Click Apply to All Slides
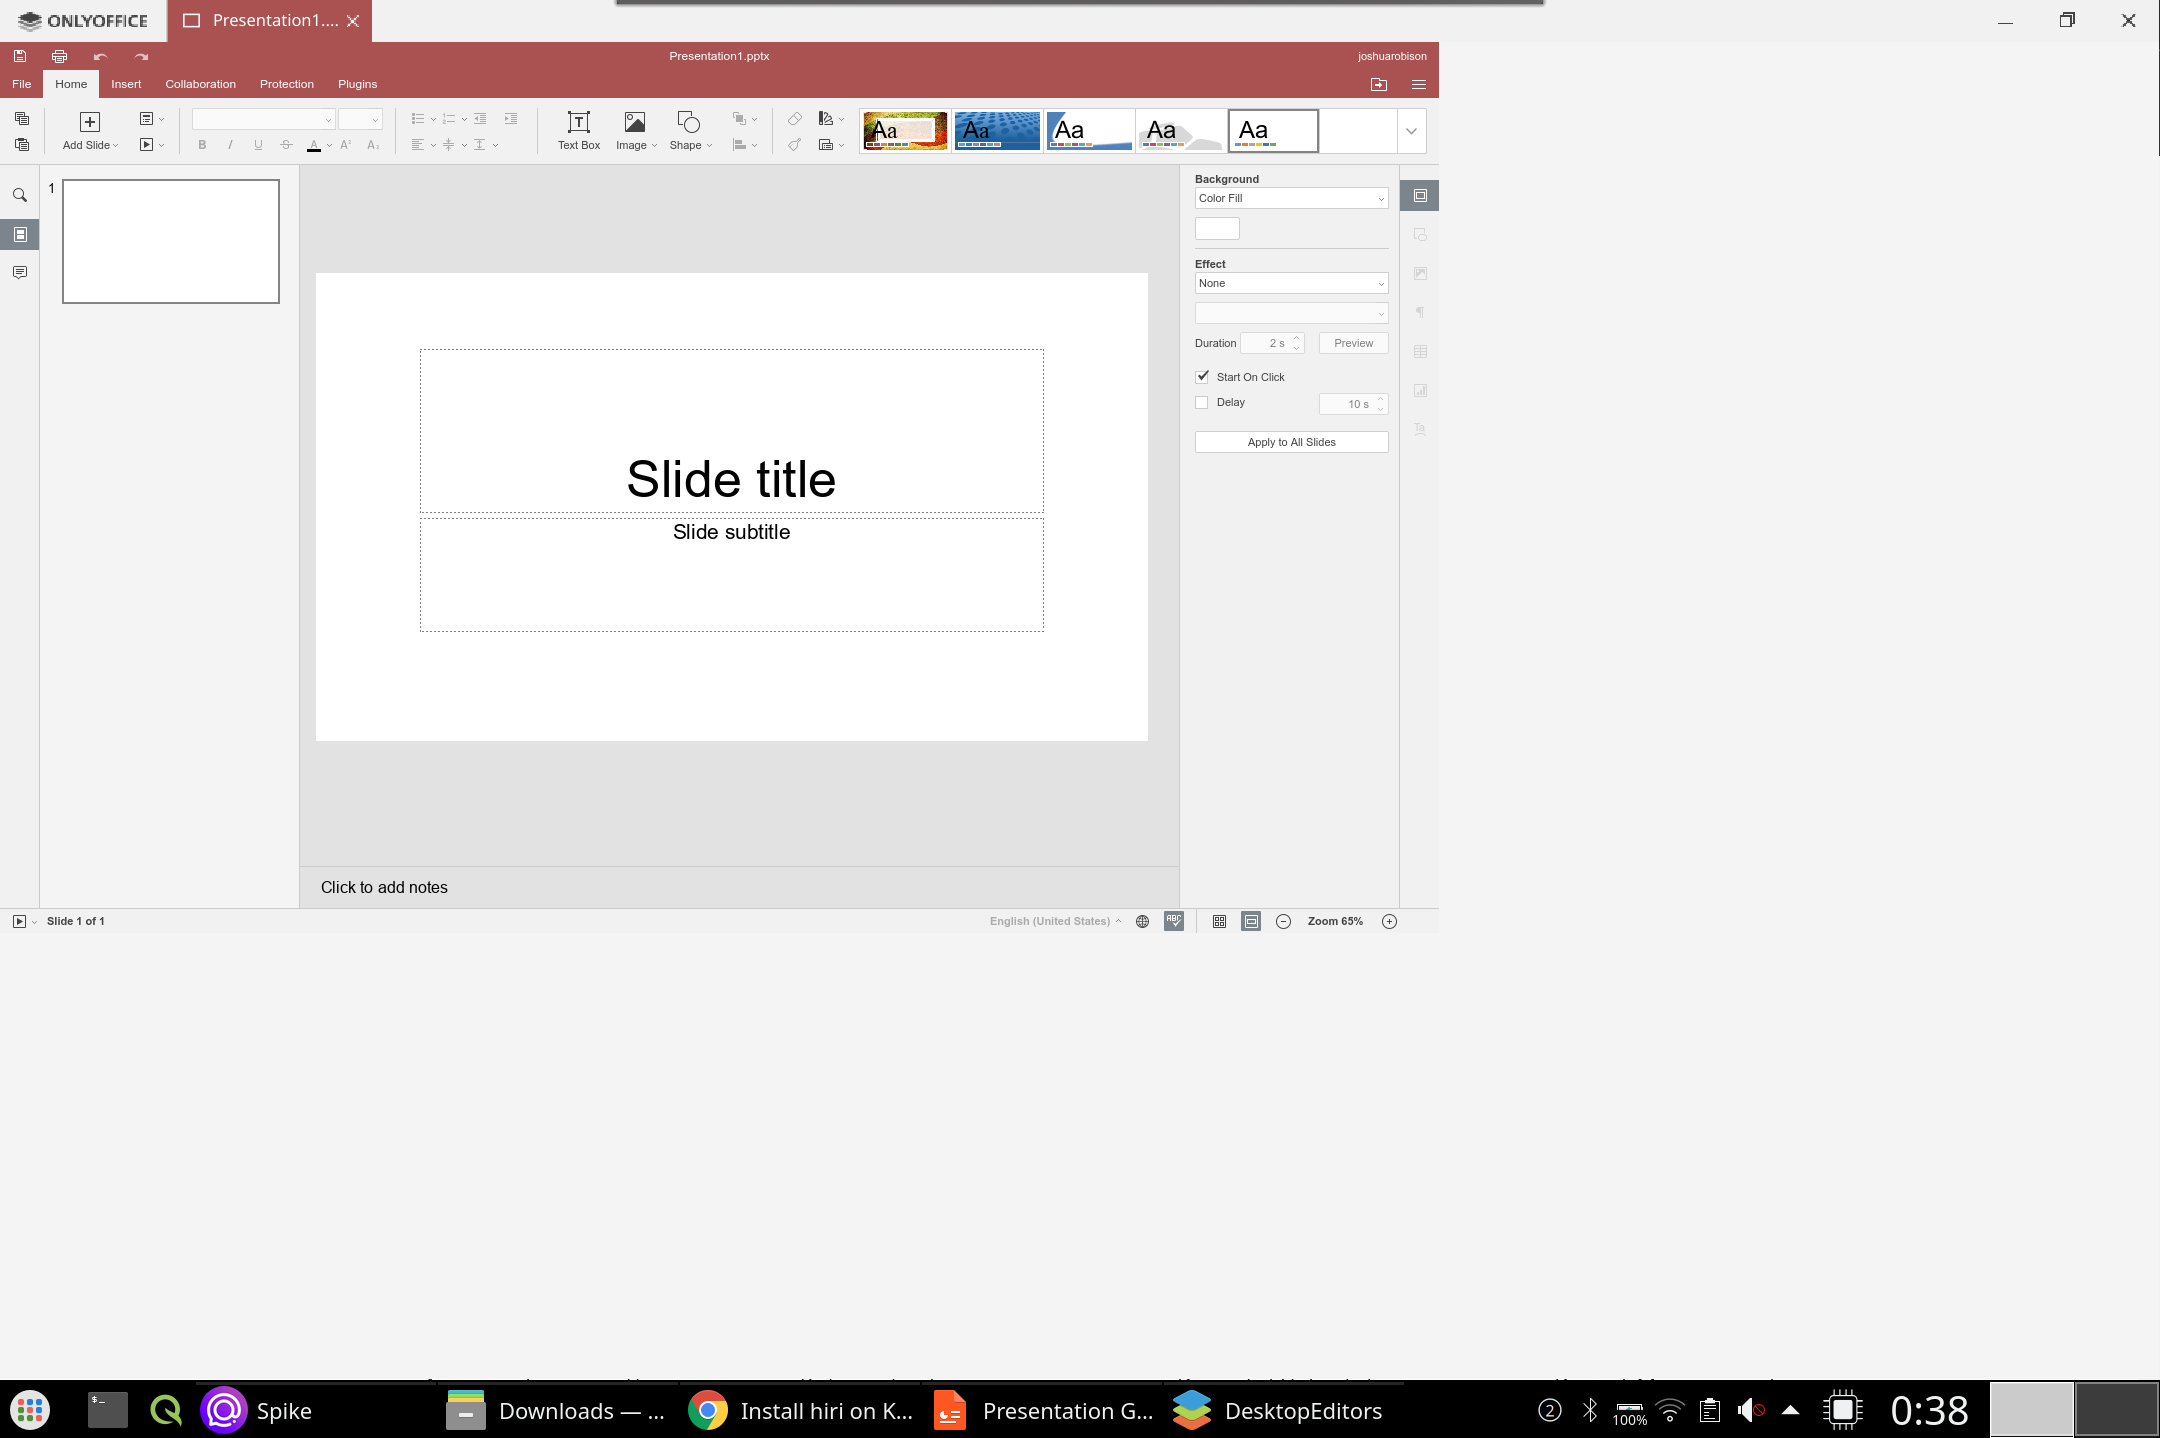Screen dimensions: 2160x1438 (1291, 442)
